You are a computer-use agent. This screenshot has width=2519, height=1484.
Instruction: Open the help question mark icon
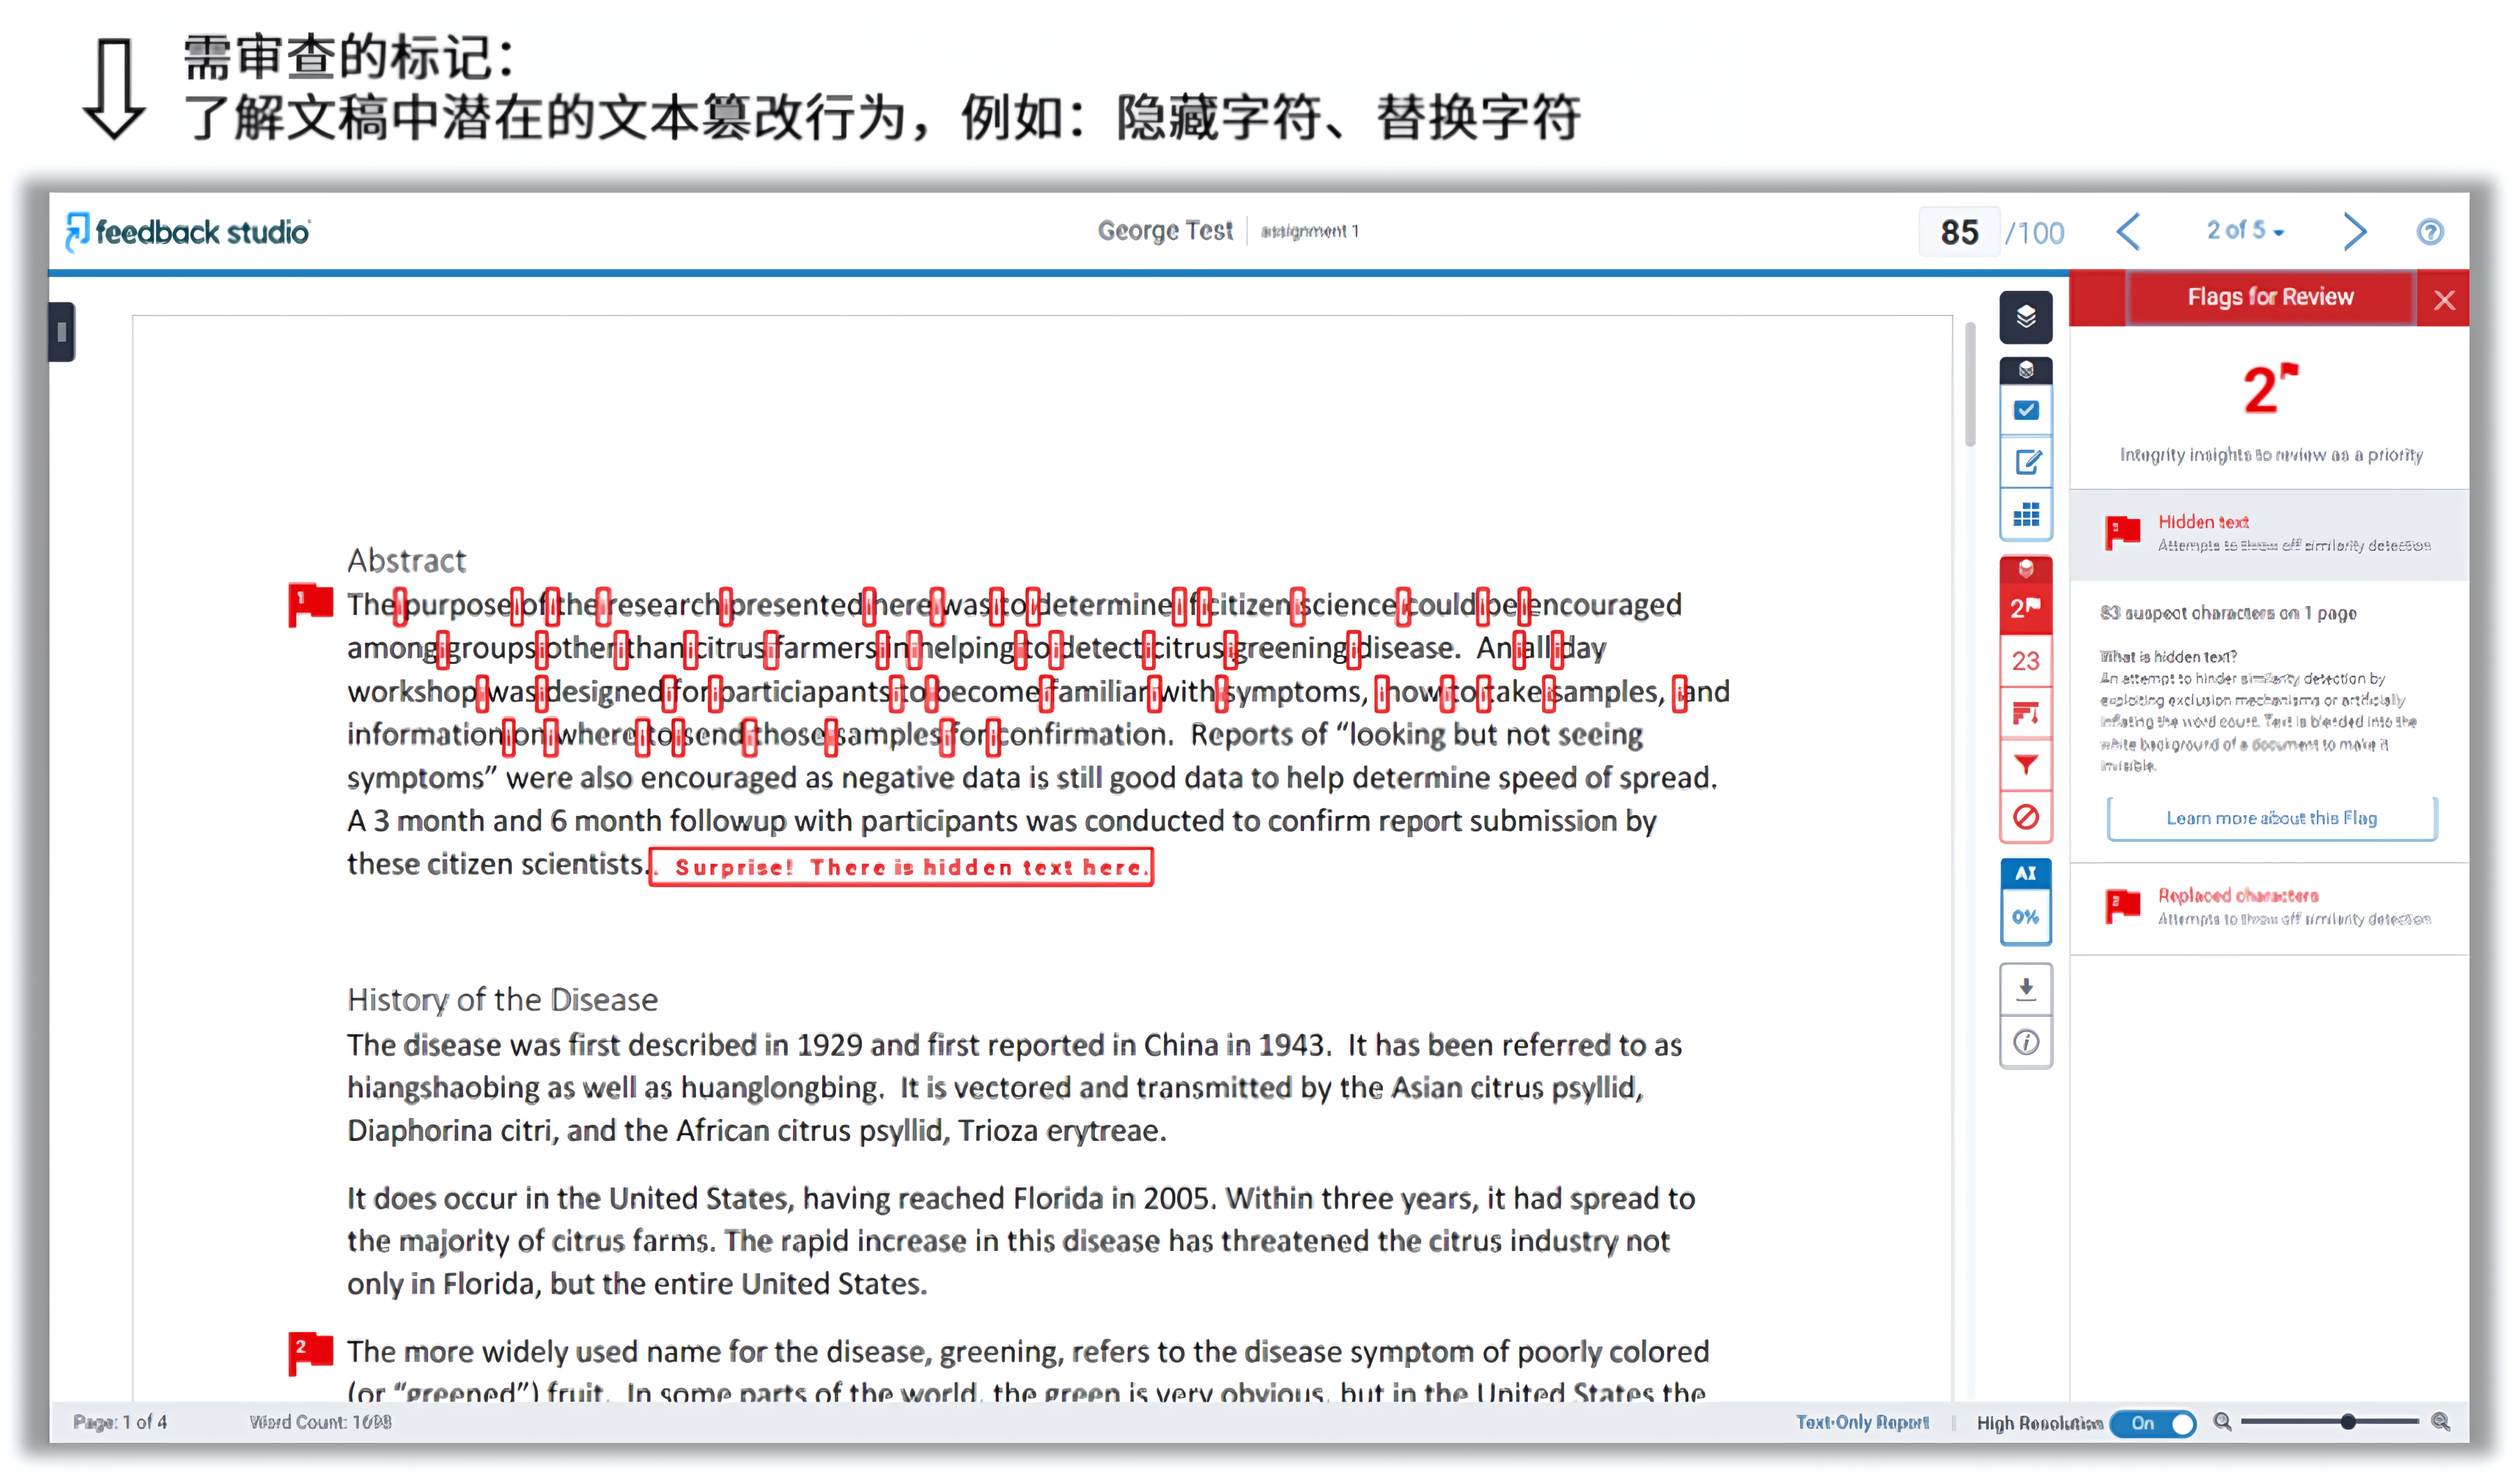coord(2429,232)
